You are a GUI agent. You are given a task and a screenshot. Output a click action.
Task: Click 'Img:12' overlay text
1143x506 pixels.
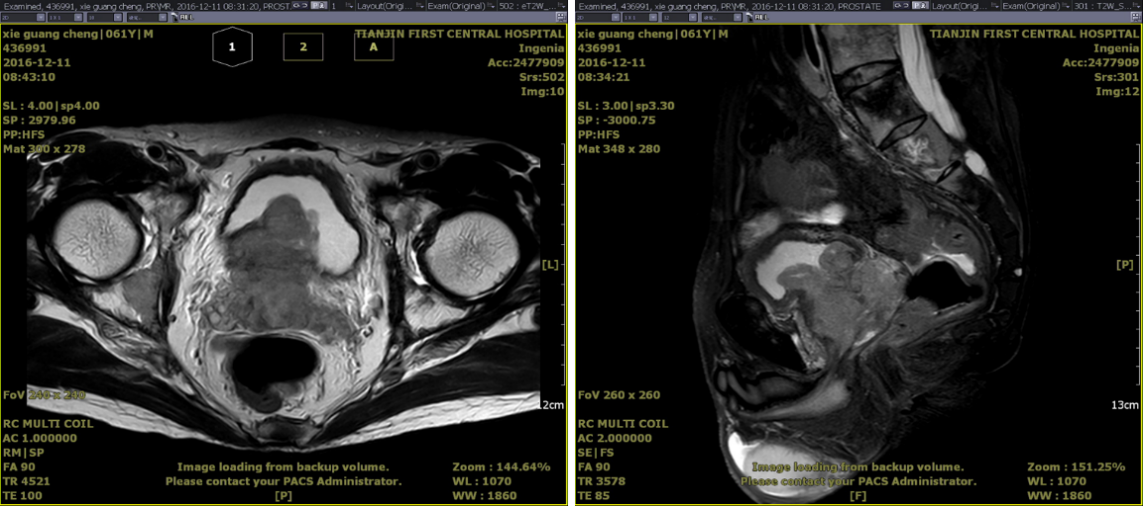[1118, 92]
